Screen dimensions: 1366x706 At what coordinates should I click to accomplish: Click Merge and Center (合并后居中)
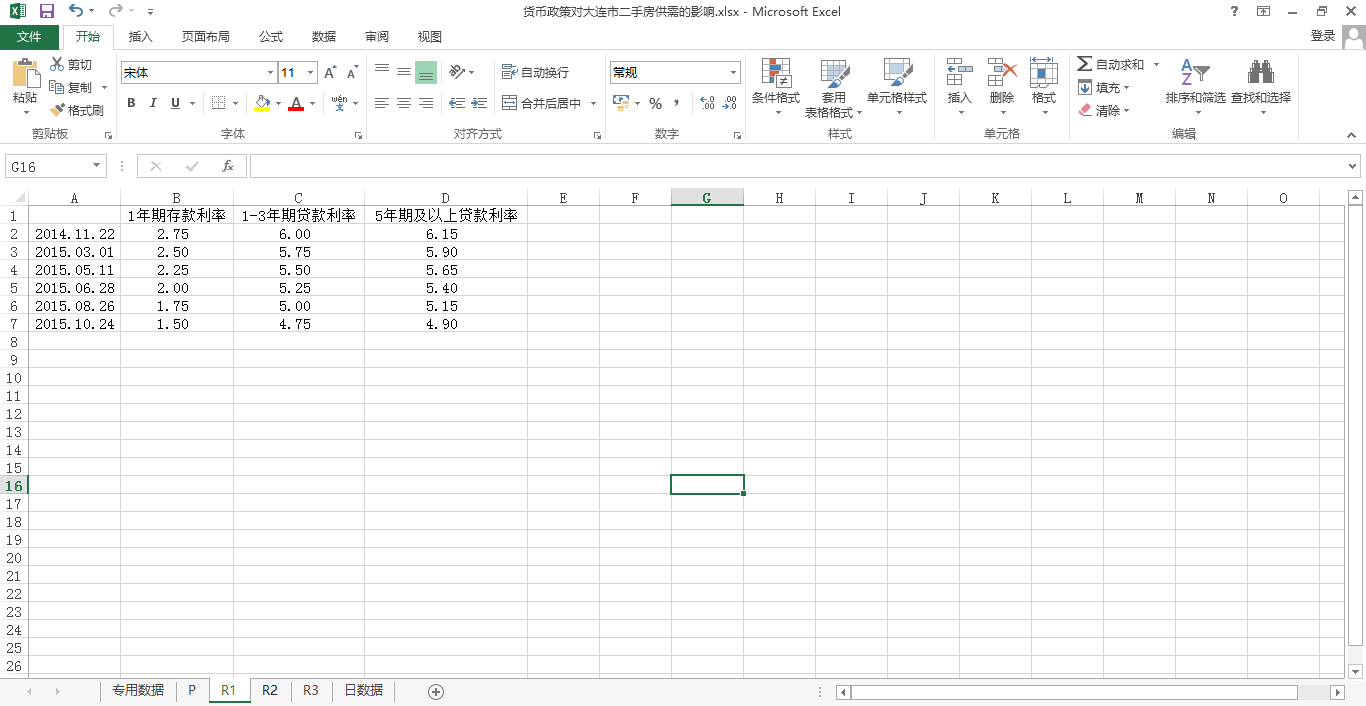click(541, 103)
